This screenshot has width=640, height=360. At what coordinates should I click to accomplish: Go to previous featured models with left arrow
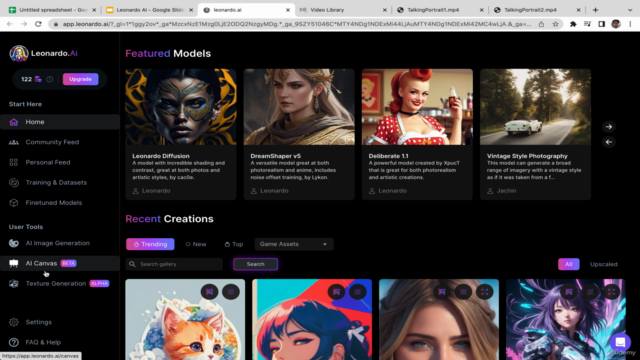(x=609, y=142)
